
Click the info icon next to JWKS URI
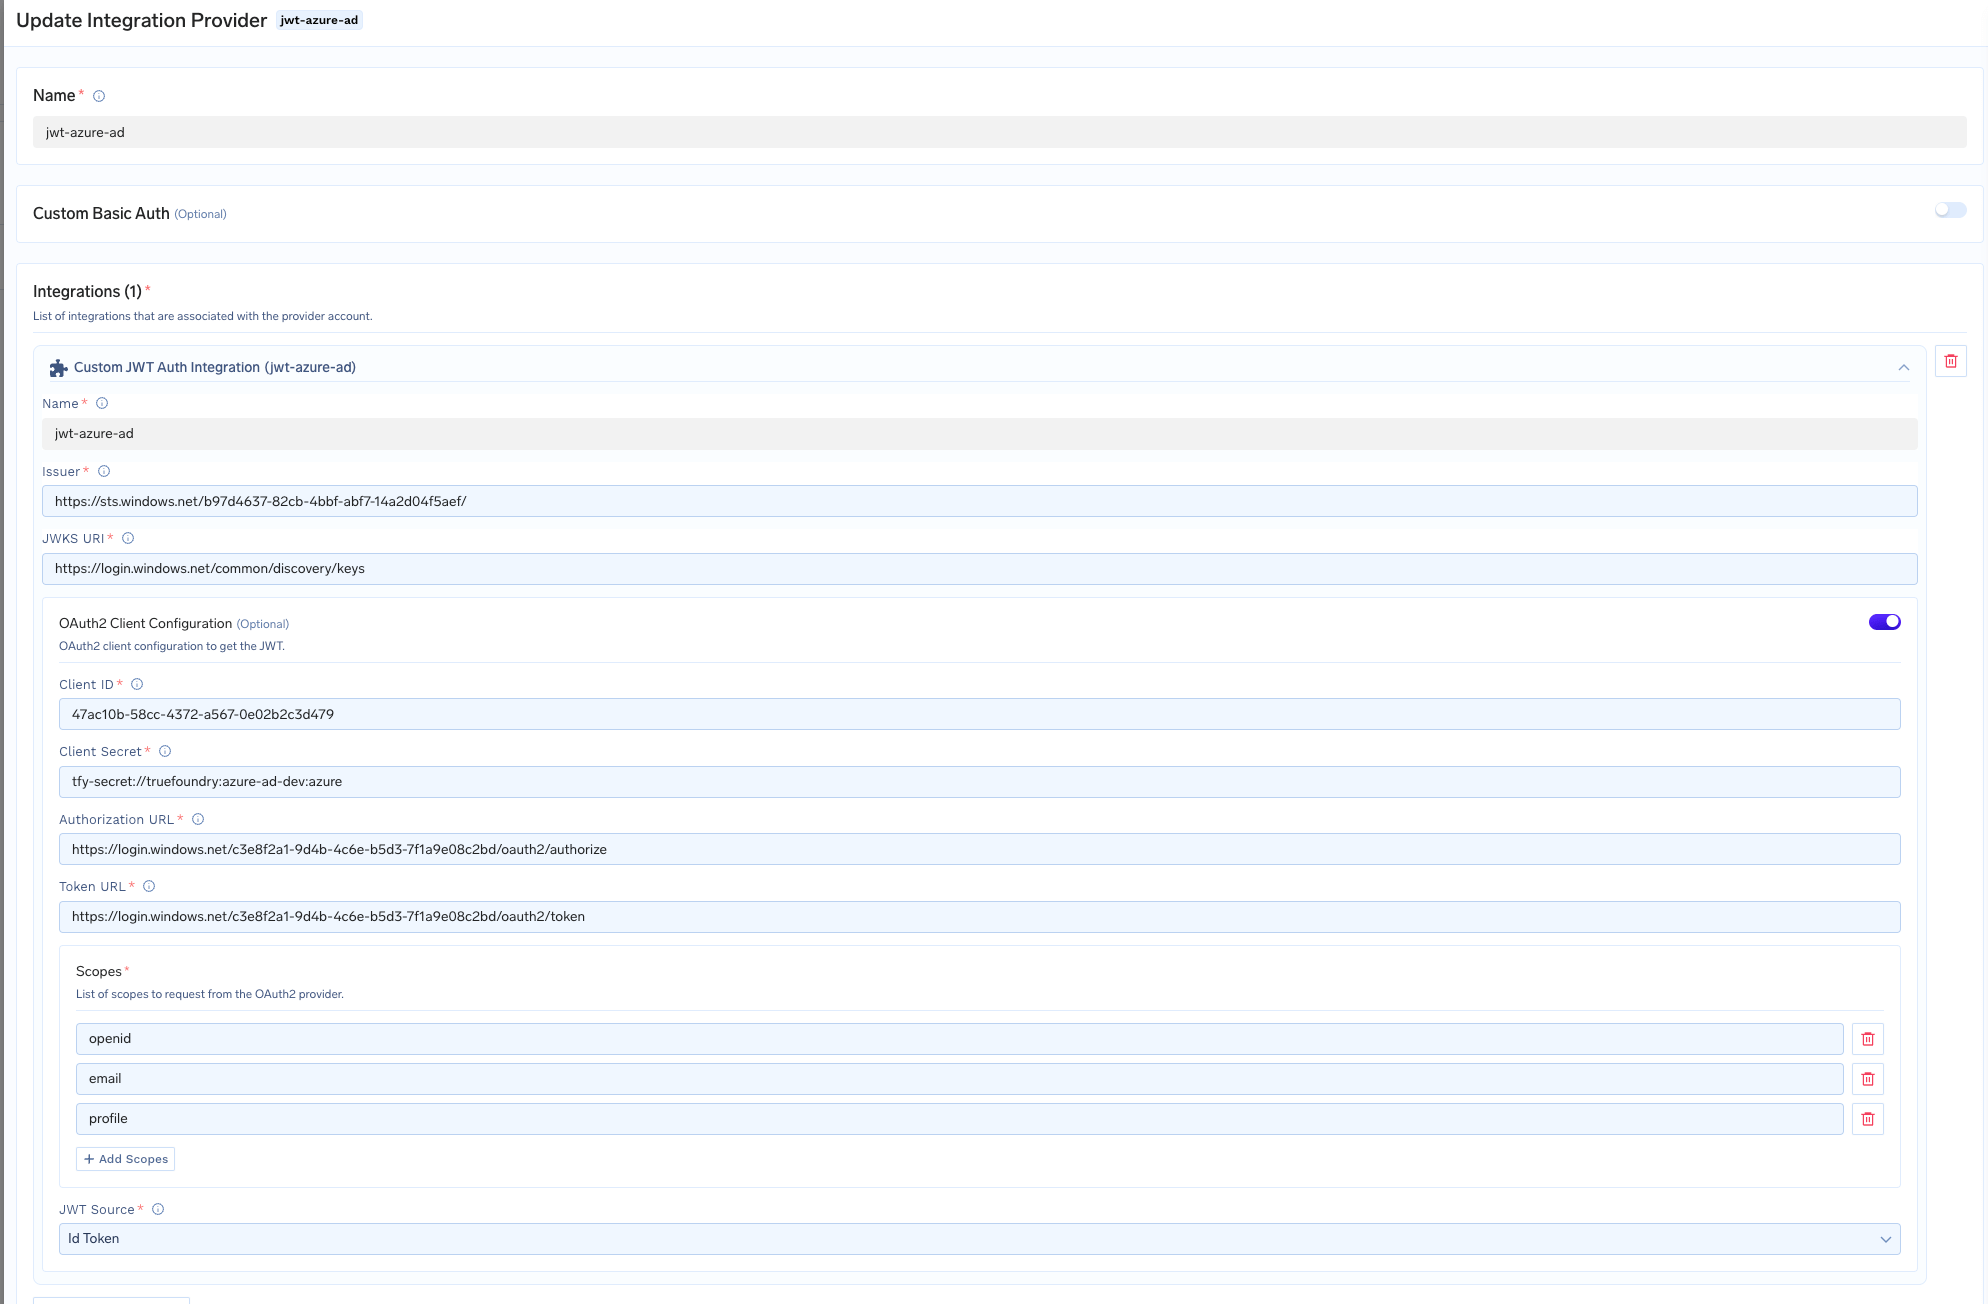128,539
